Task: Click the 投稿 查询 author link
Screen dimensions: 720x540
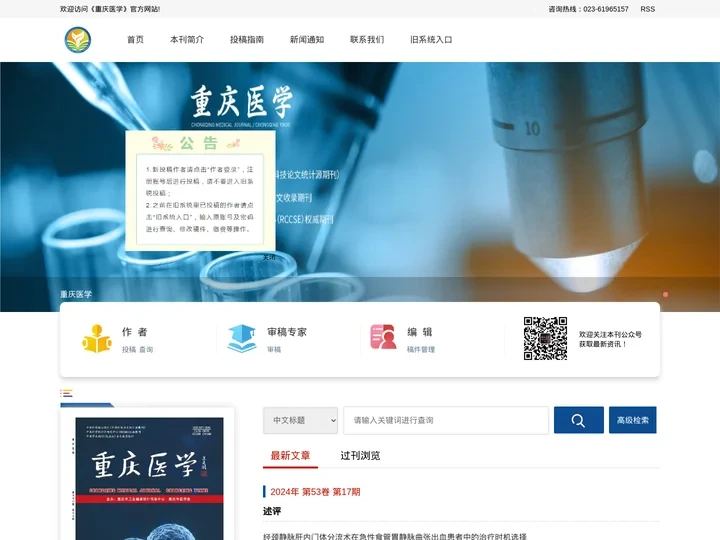Action: tap(137, 349)
